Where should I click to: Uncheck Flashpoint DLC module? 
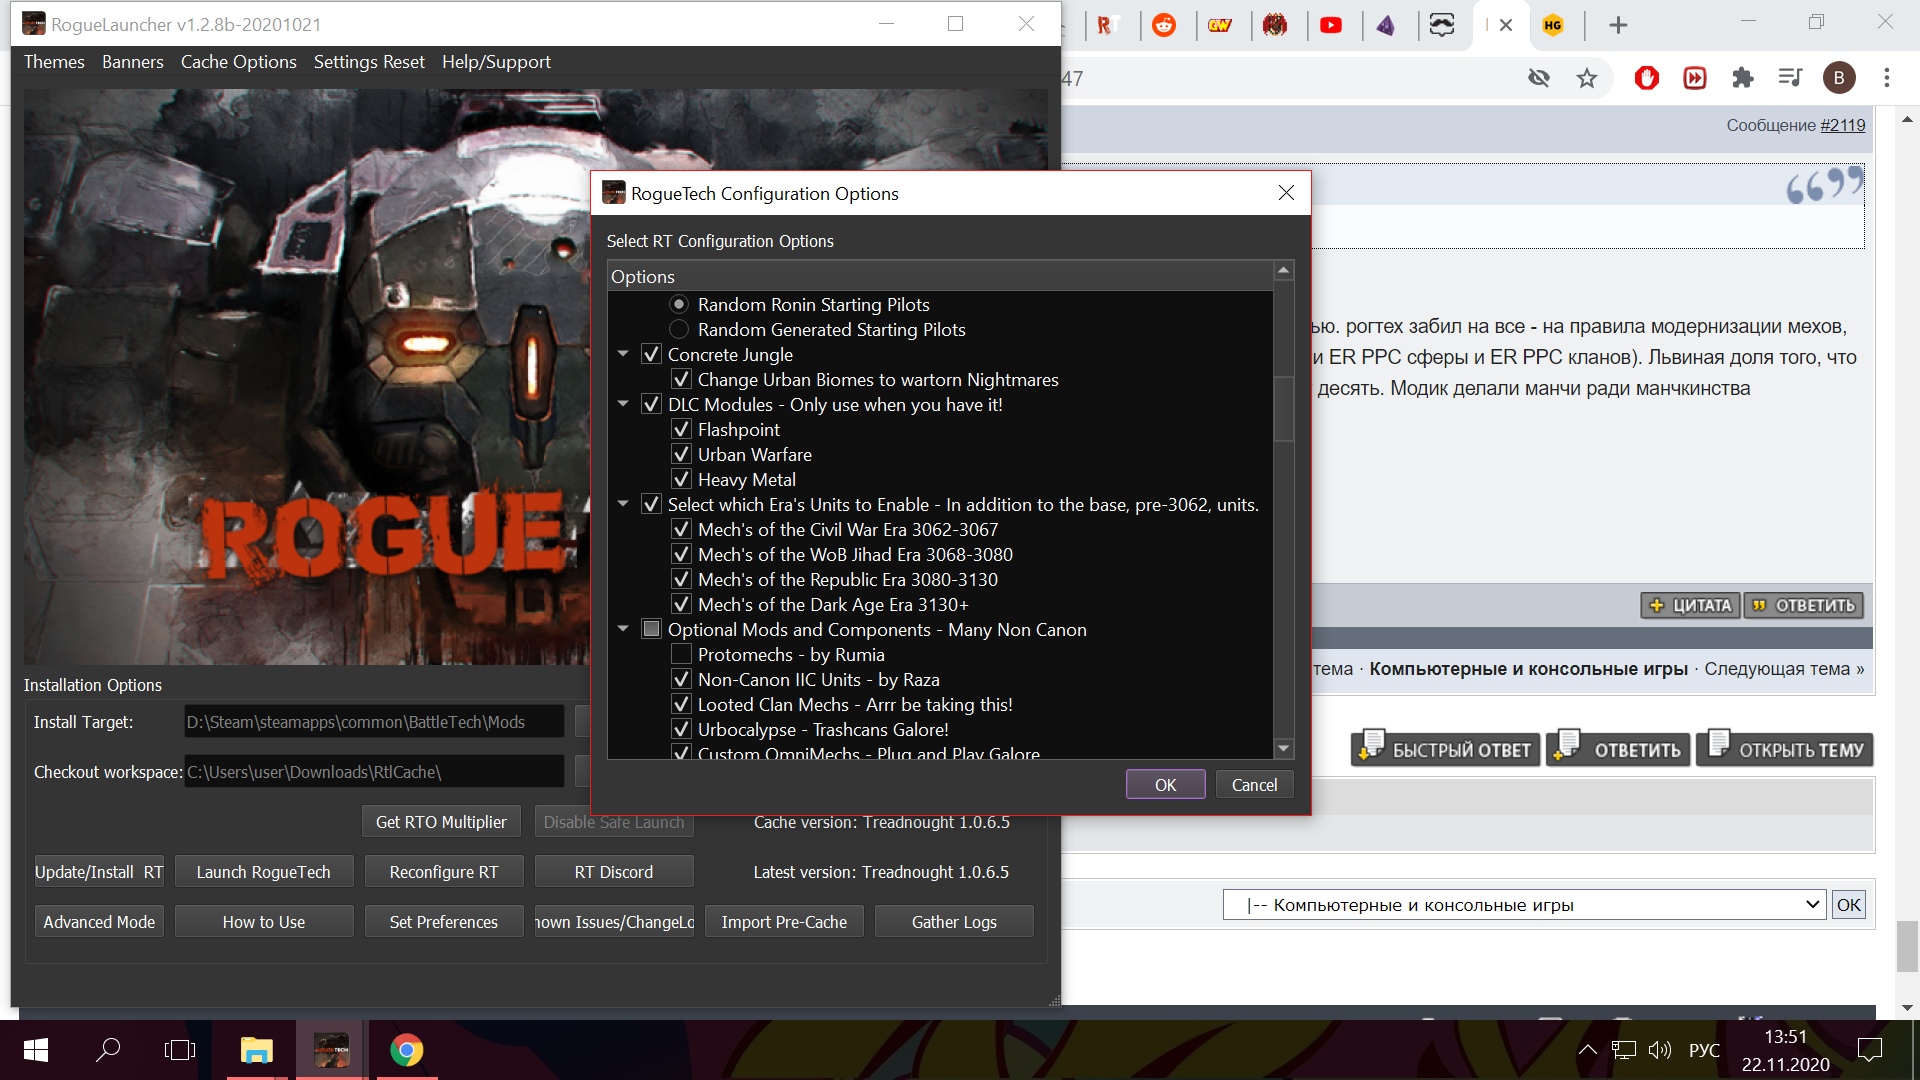(x=681, y=429)
